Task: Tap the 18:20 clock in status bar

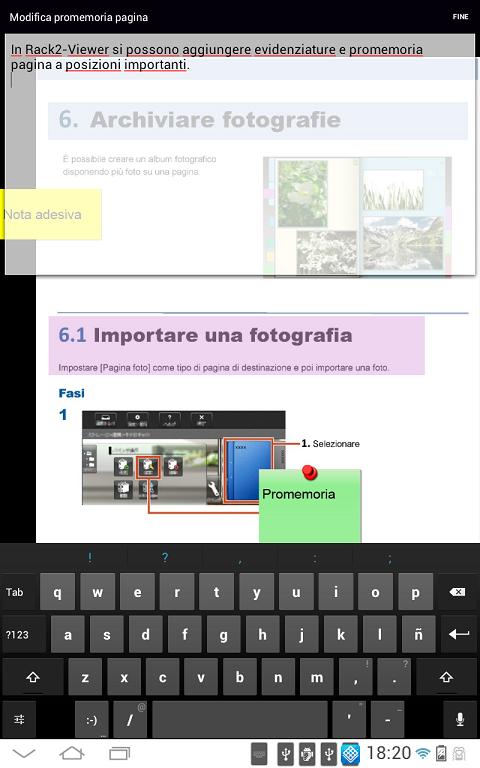Action: click(389, 753)
